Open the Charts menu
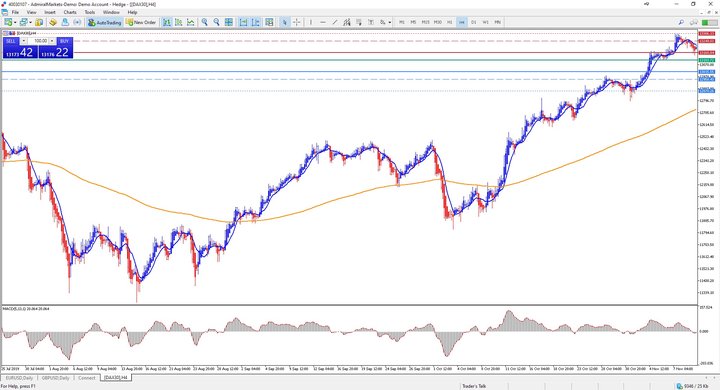 click(x=70, y=12)
